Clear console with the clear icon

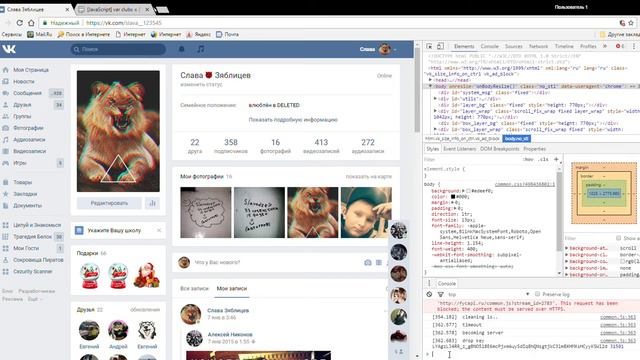click(429, 294)
